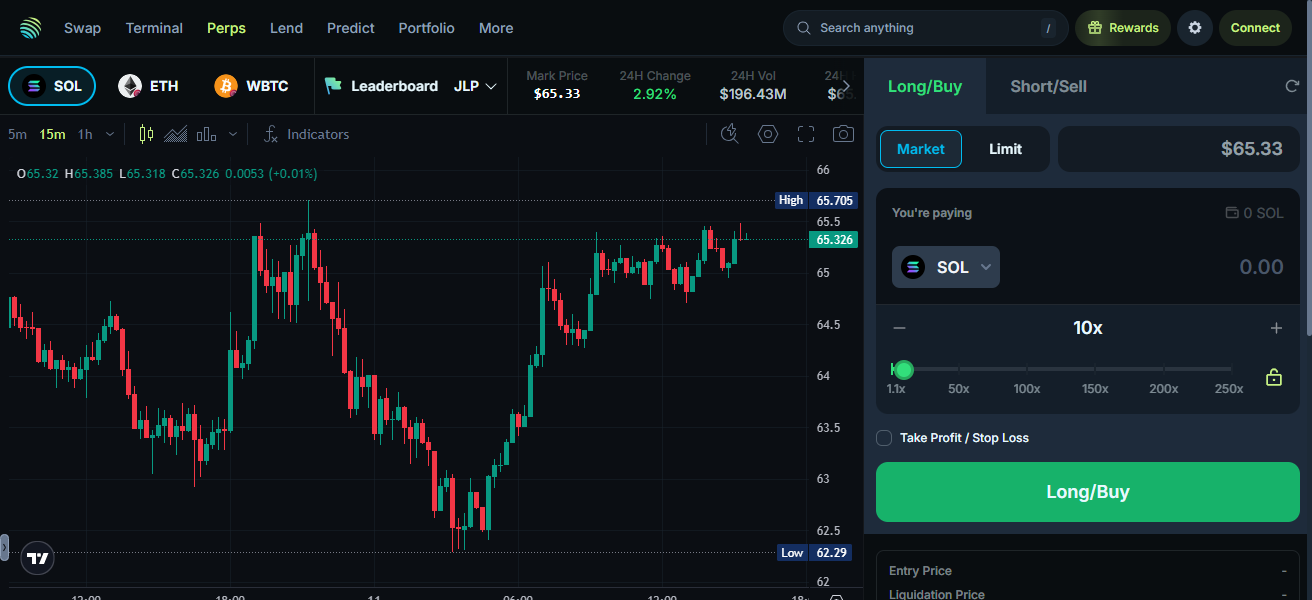
Task: Open the Perps page
Action: [226, 28]
